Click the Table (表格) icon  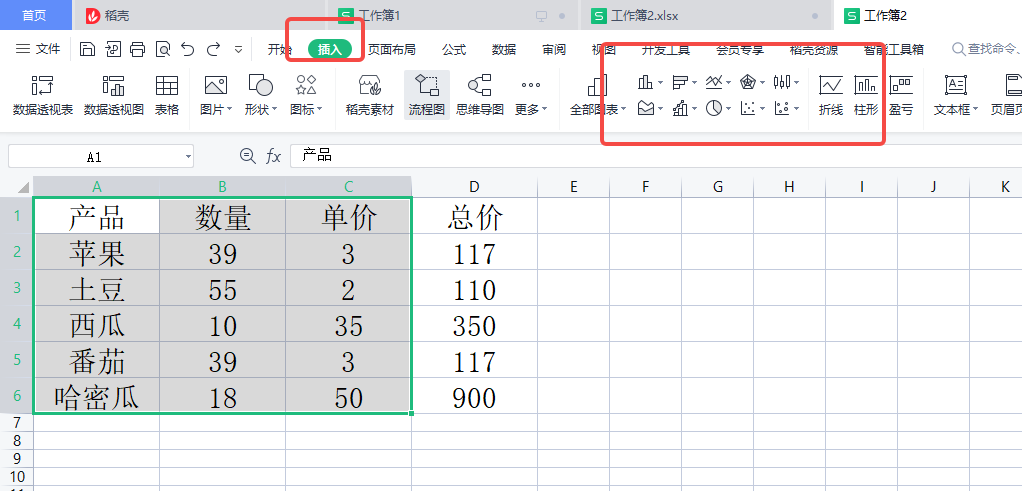[167, 94]
